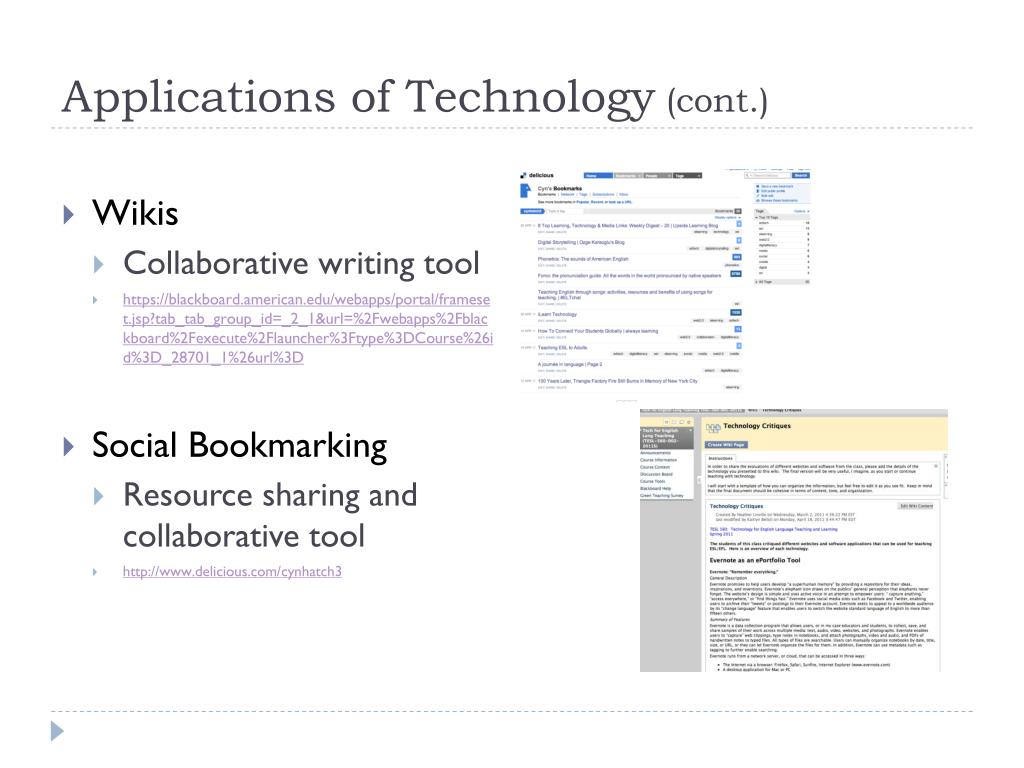Open Course Information in Blackboard menu
Viewport: 1024px width, 768px height.
[658, 460]
